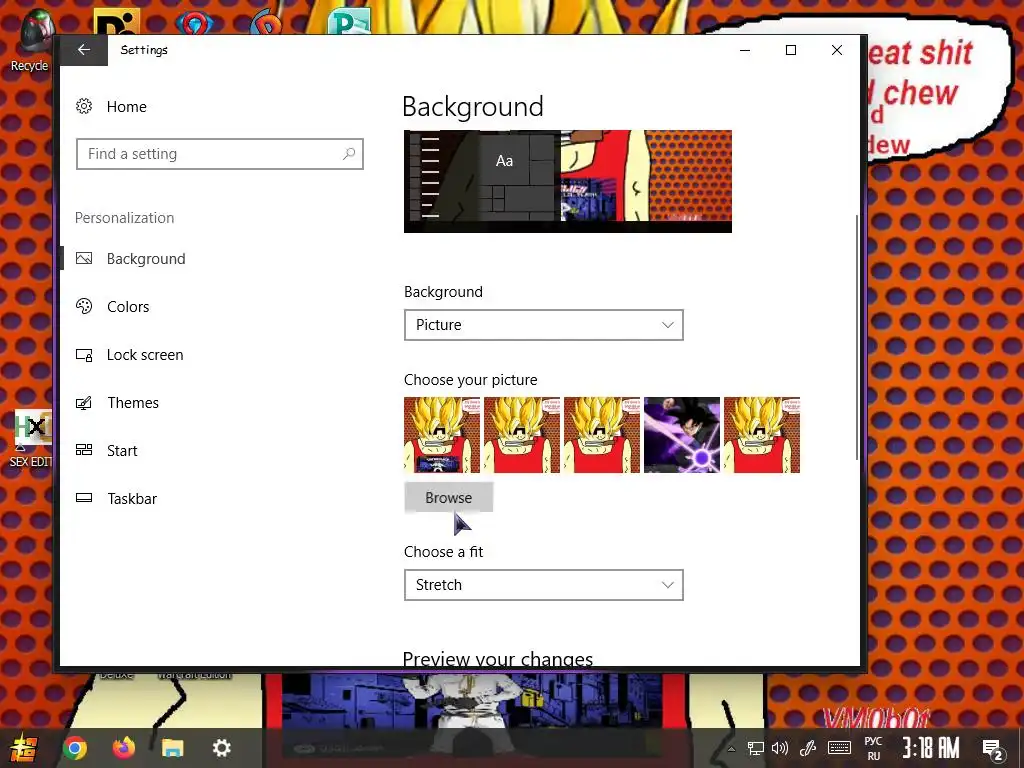This screenshot has width=1024, height=768.
Task: Launch Google Chrome from taskbar
Action: click(74, 748)
